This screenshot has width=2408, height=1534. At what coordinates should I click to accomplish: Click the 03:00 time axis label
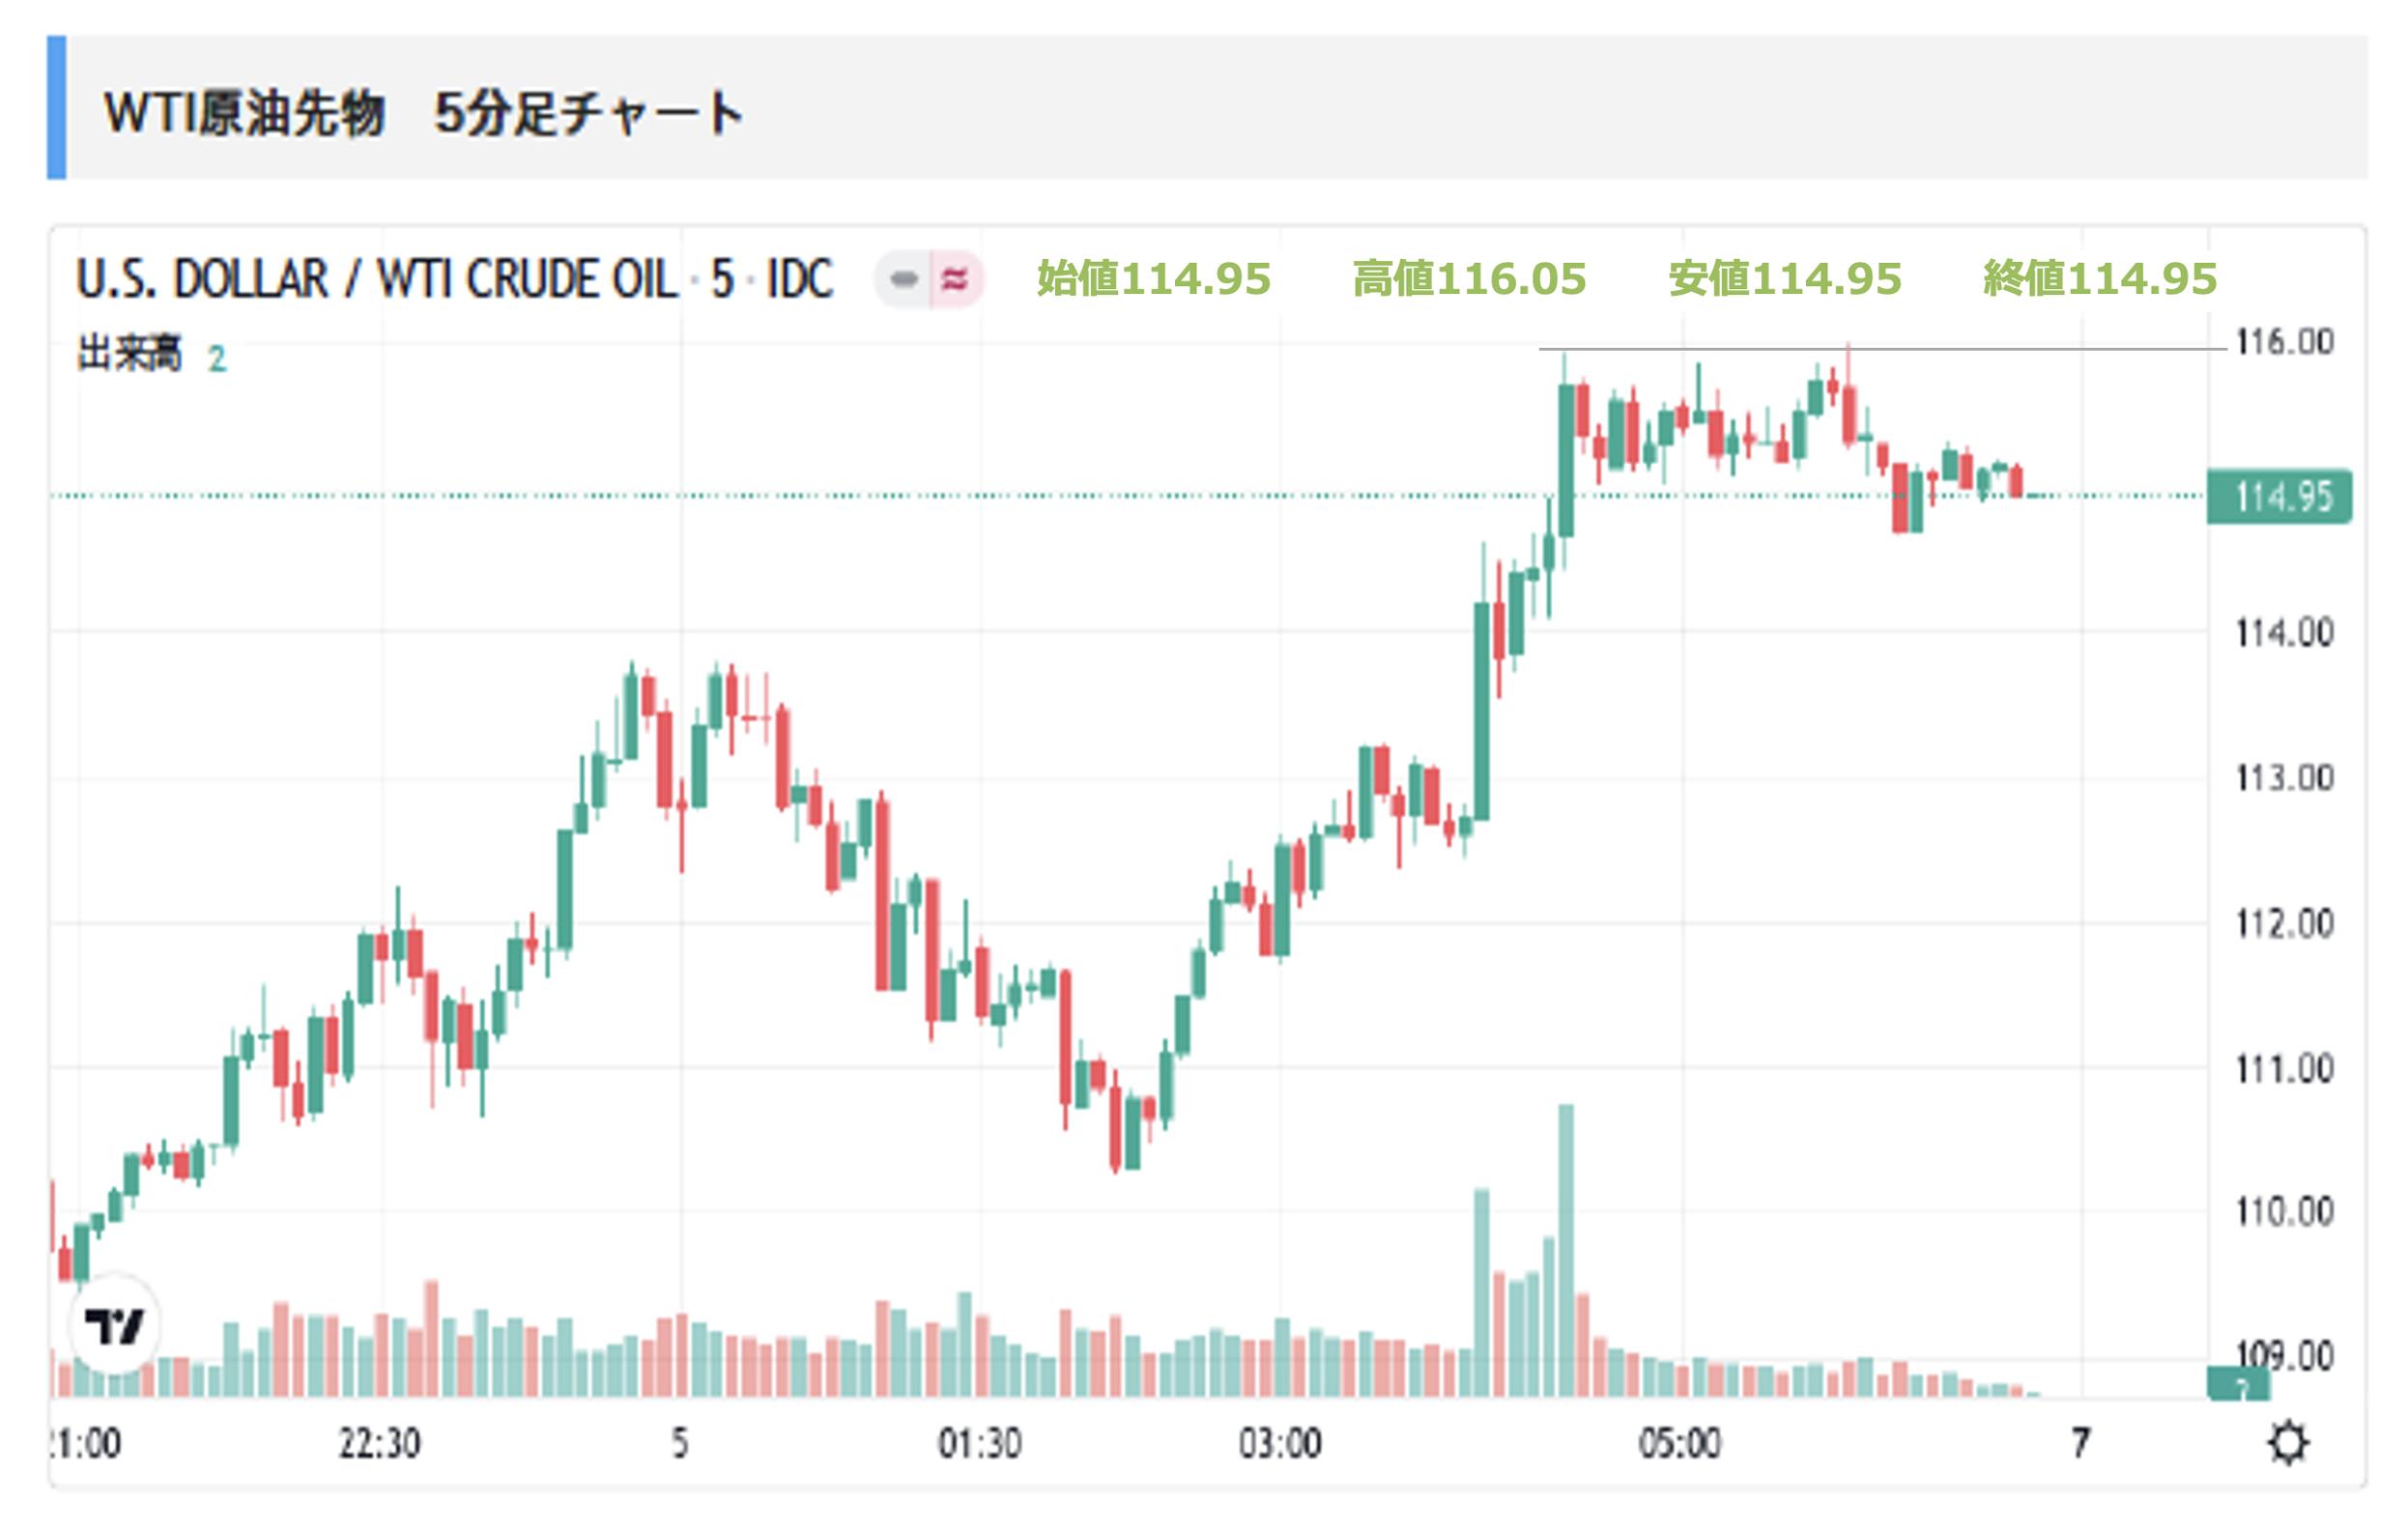(1280, 1444)
